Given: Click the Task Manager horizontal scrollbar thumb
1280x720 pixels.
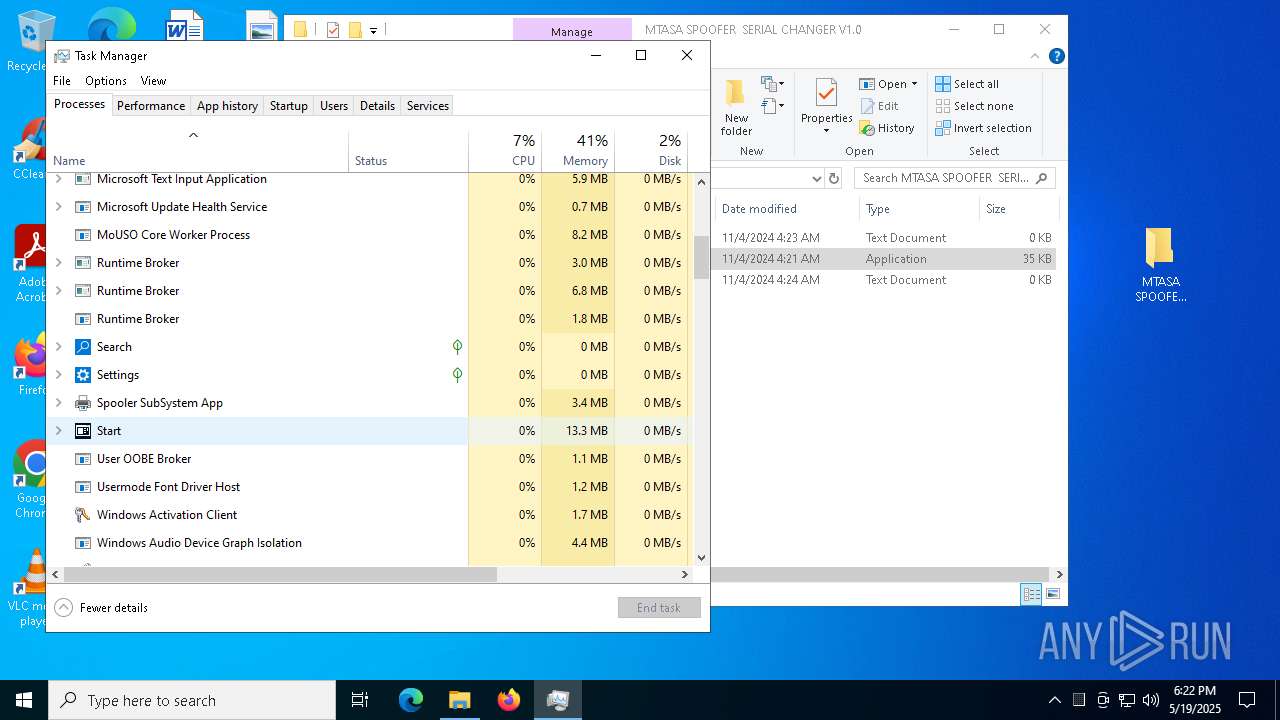Looking at the screenshot, I should (280, 575).
